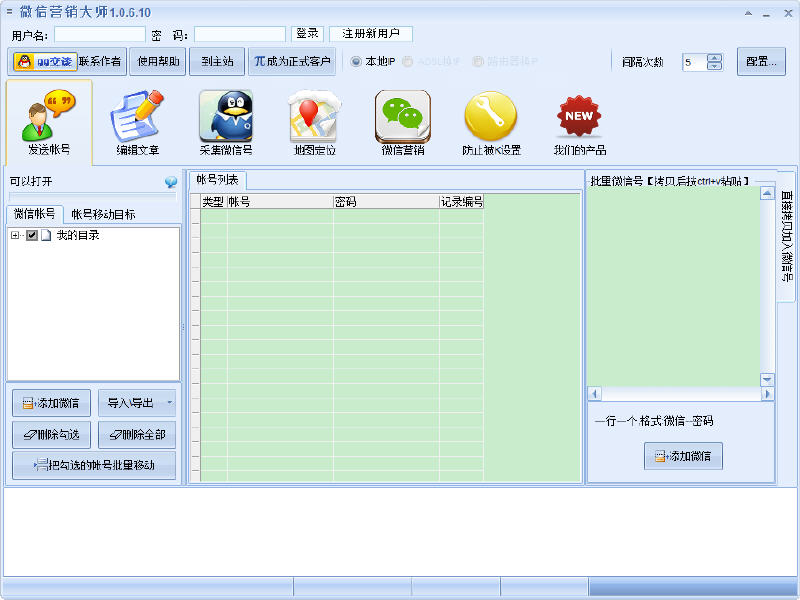Open the 地图定位 map icon
Viewport: 800px width, 600px height.
[315, 122]
